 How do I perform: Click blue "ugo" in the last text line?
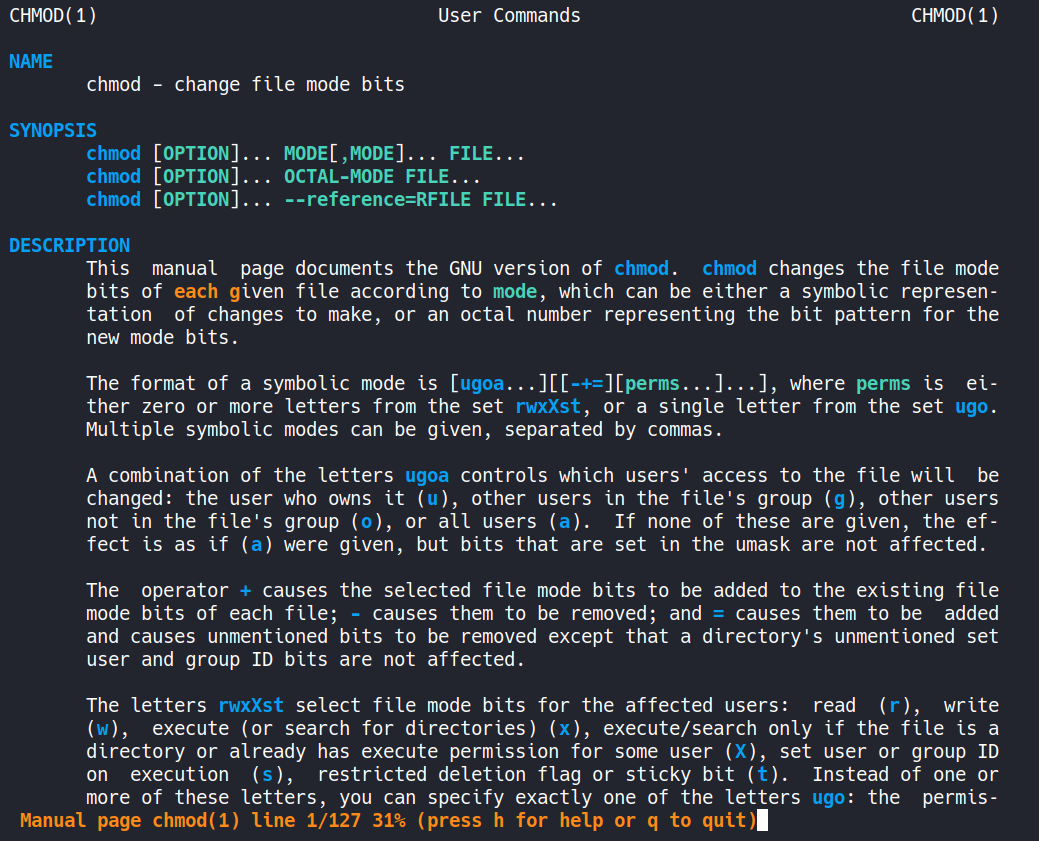click(x=828, y=797)
